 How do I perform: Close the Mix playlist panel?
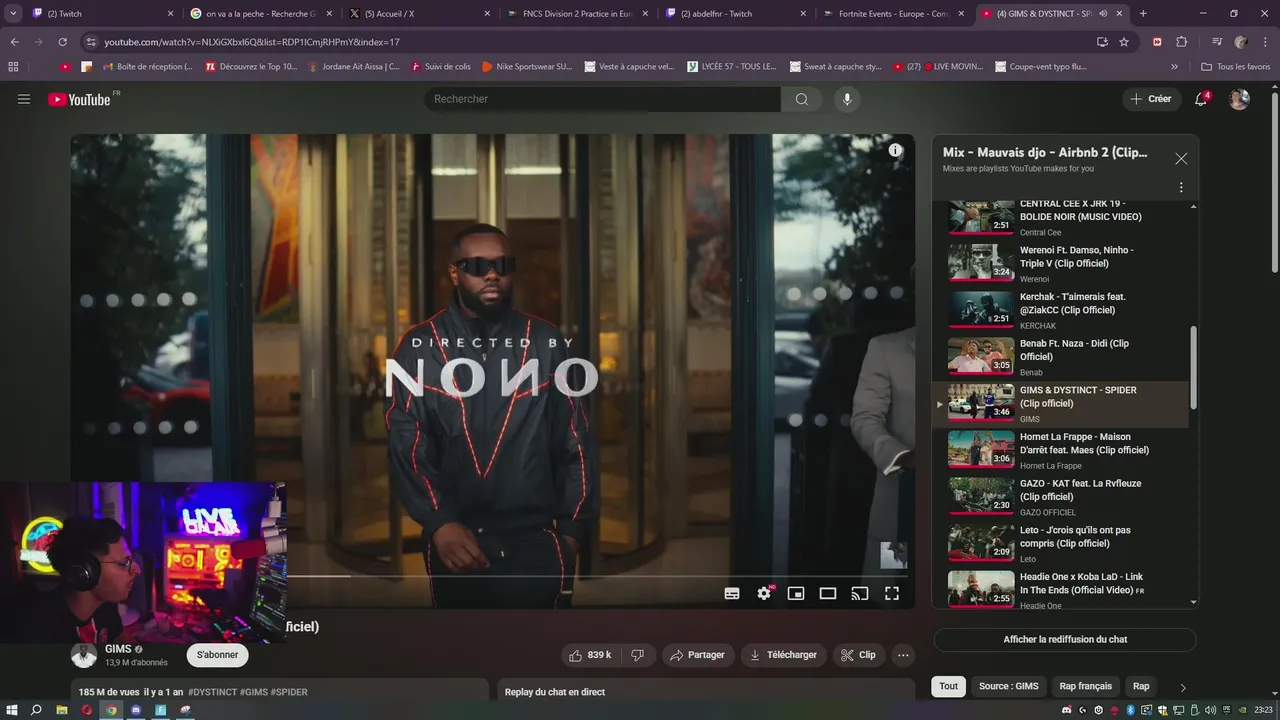point(1181,159)
